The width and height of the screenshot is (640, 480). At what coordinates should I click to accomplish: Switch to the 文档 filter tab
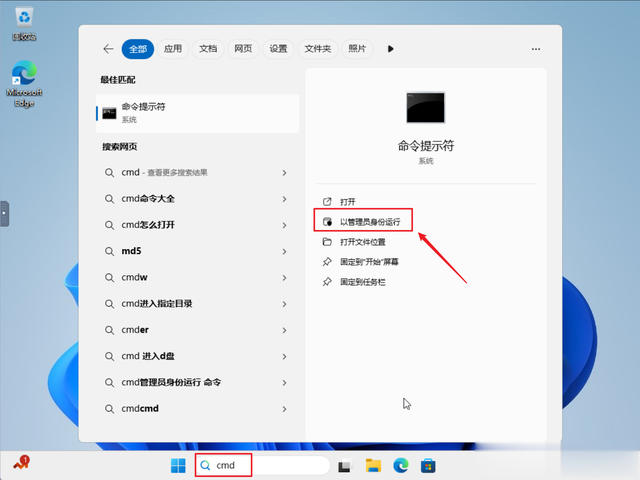tap(208, 49)
